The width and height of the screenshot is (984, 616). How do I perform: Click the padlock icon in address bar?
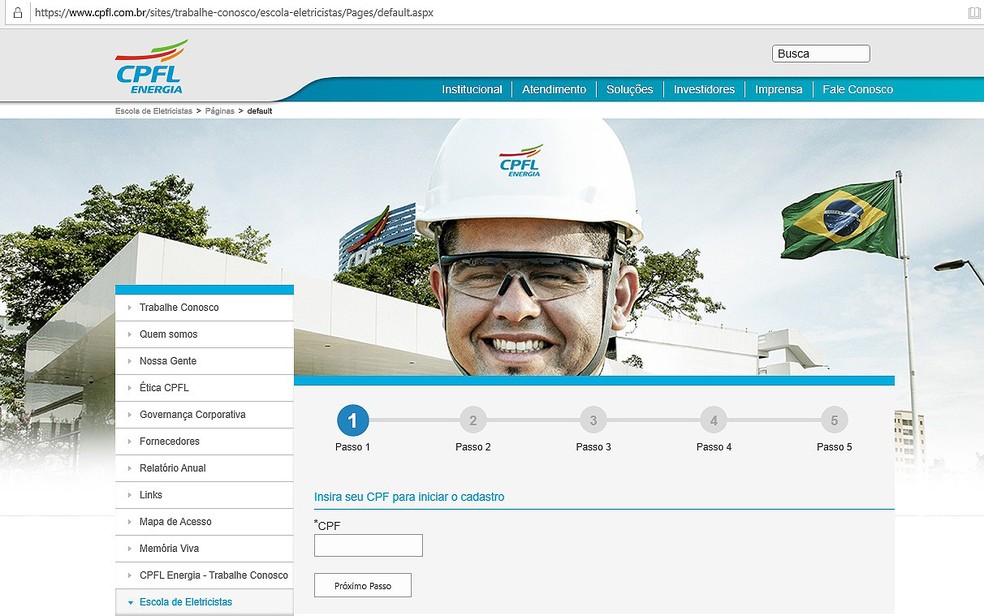pos(18,13)
